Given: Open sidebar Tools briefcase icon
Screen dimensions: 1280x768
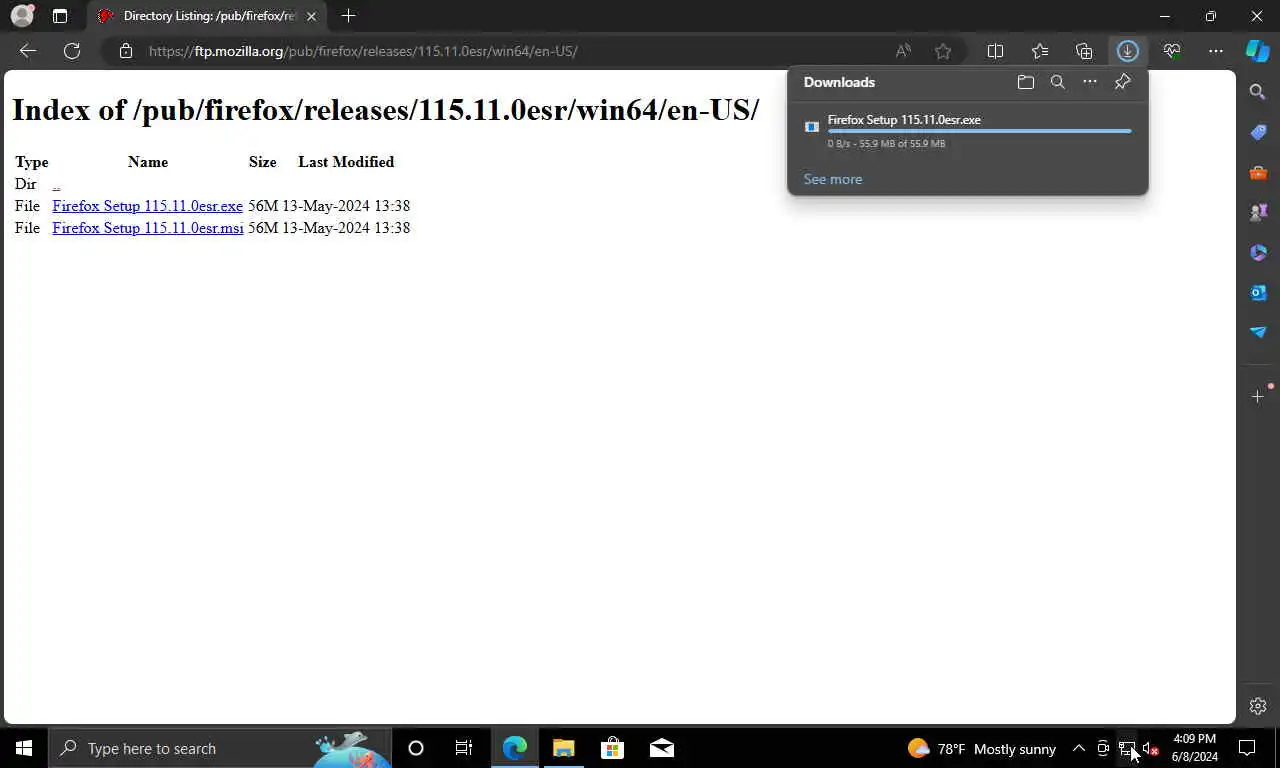Looking at the screenshot, I should coord(1258,172).
